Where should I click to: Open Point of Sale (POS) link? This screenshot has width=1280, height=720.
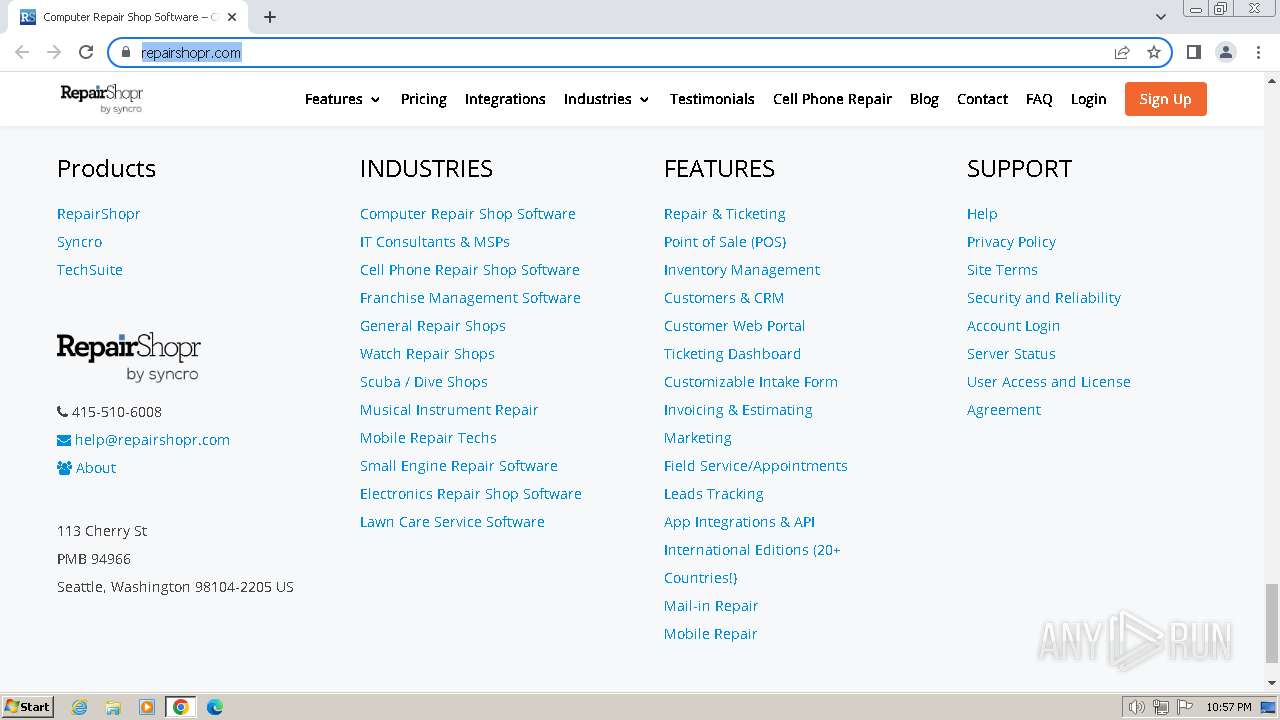(x=725, y=242)
